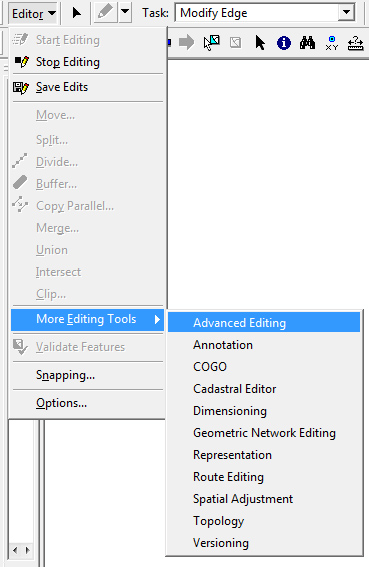Image resolution: width=369 pixels, height=567 pixels.
Task: Select the Measure tool icon
Action: (x=355, y=43)
